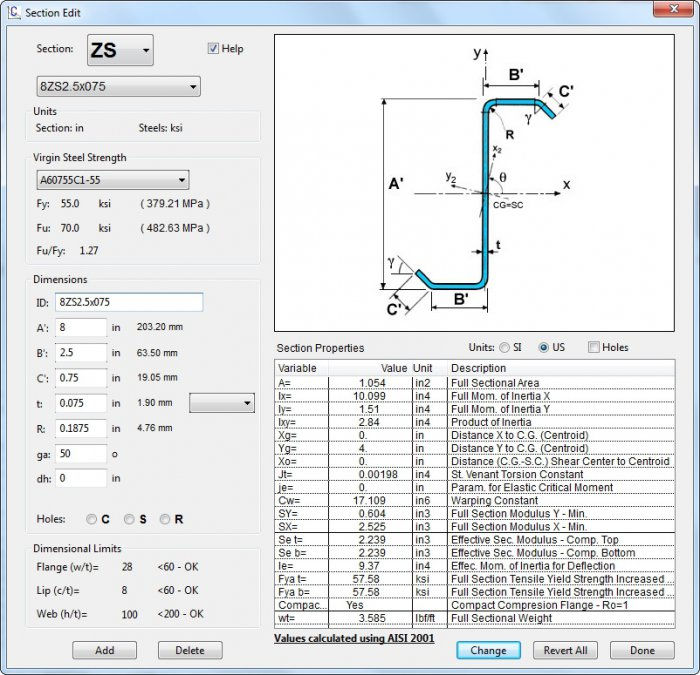This screenshot has height=675, width=700.
Task: Close the Section Edit dialog
Action: point(674,9)
